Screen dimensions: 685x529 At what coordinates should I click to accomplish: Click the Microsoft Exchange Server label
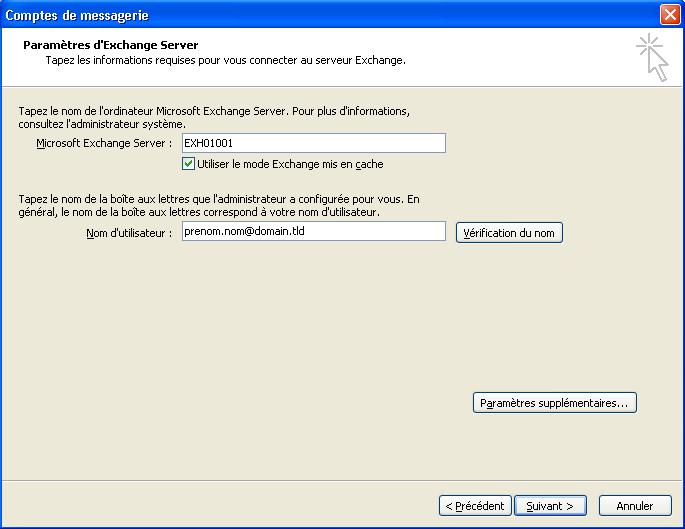click(x=104, y=143)
